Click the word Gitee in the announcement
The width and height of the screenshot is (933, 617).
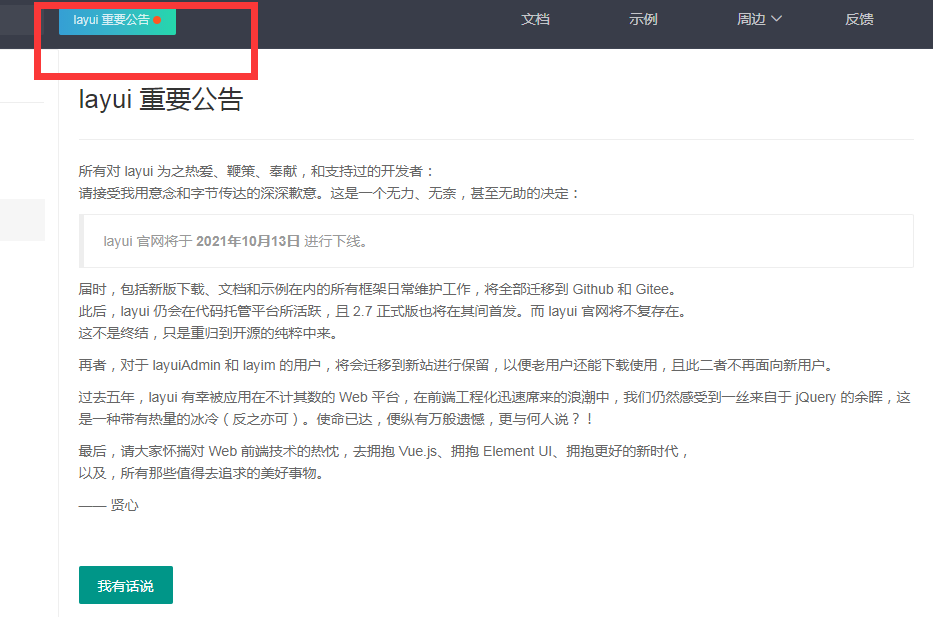[655, 289]
